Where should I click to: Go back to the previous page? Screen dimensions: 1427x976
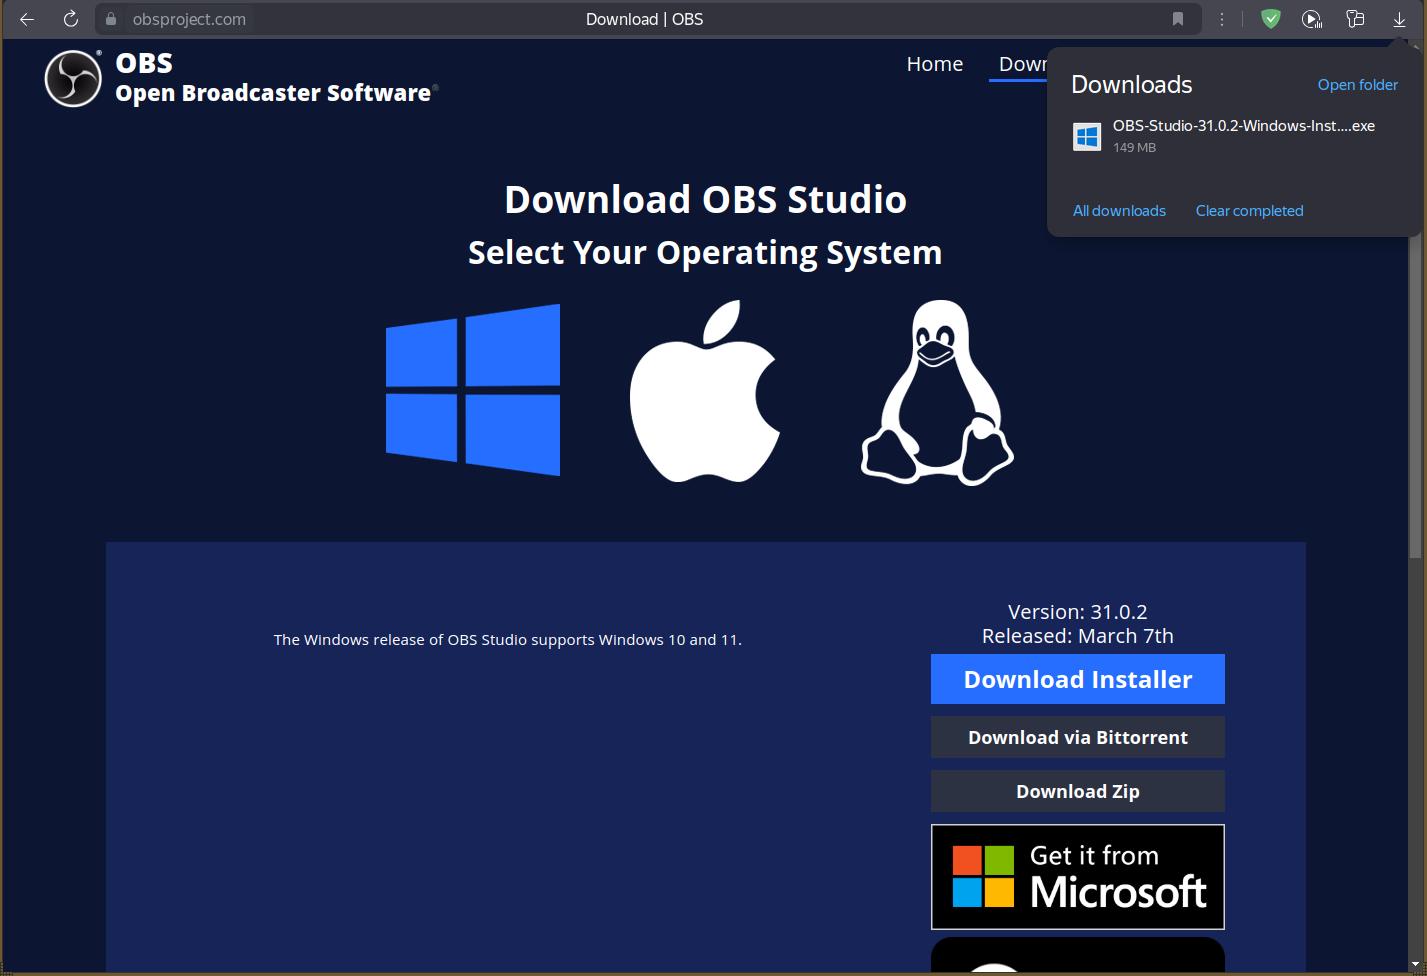[27, 19]
